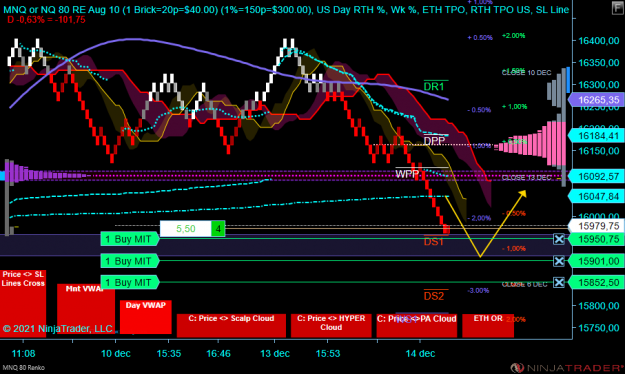
Task: Click the 15901,00 green order price tag
Action: pyautogui.click(x=596, y=261)
